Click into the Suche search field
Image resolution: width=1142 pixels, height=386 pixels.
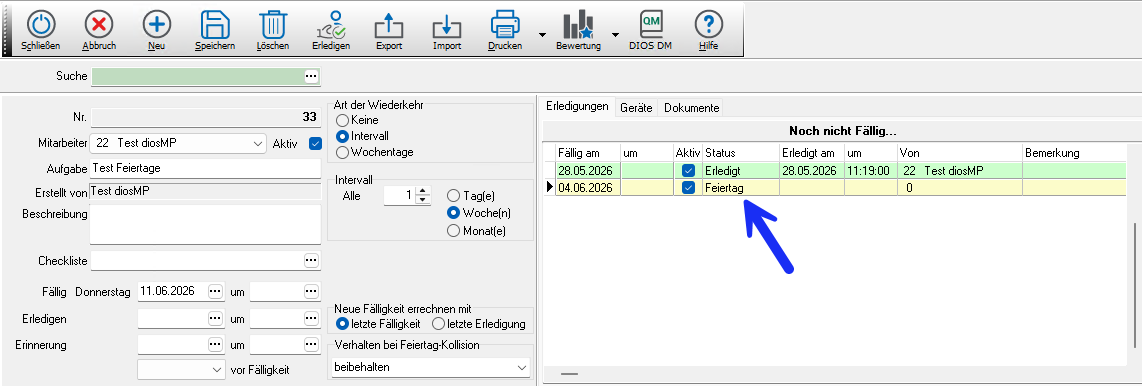click(x=197, y=76)
